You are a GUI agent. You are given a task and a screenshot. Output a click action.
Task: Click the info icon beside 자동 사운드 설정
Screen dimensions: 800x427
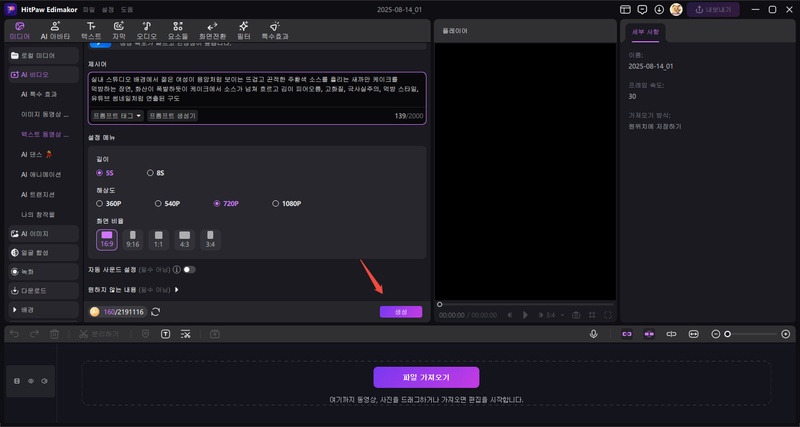[x=177, y=269]
